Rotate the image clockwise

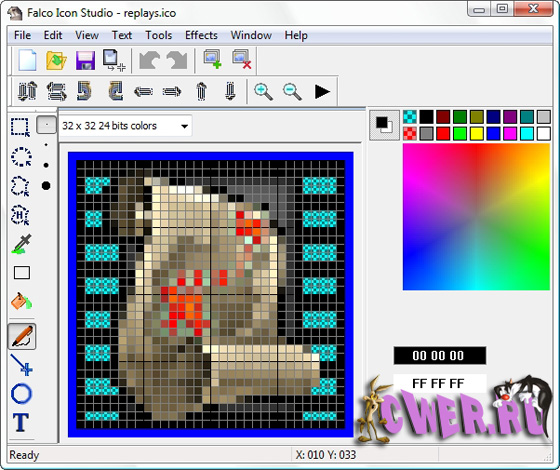point(115,91)
